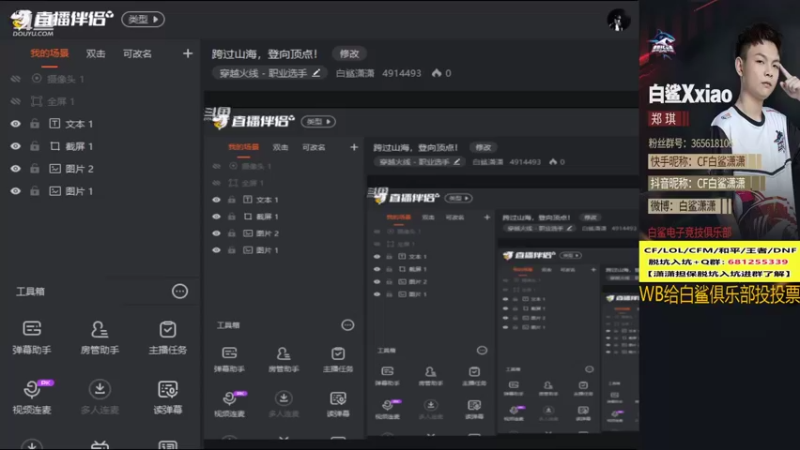This screenshot has width=800, height=450.
Task: Click the room number 4914493
Action: tap(402, 73)
